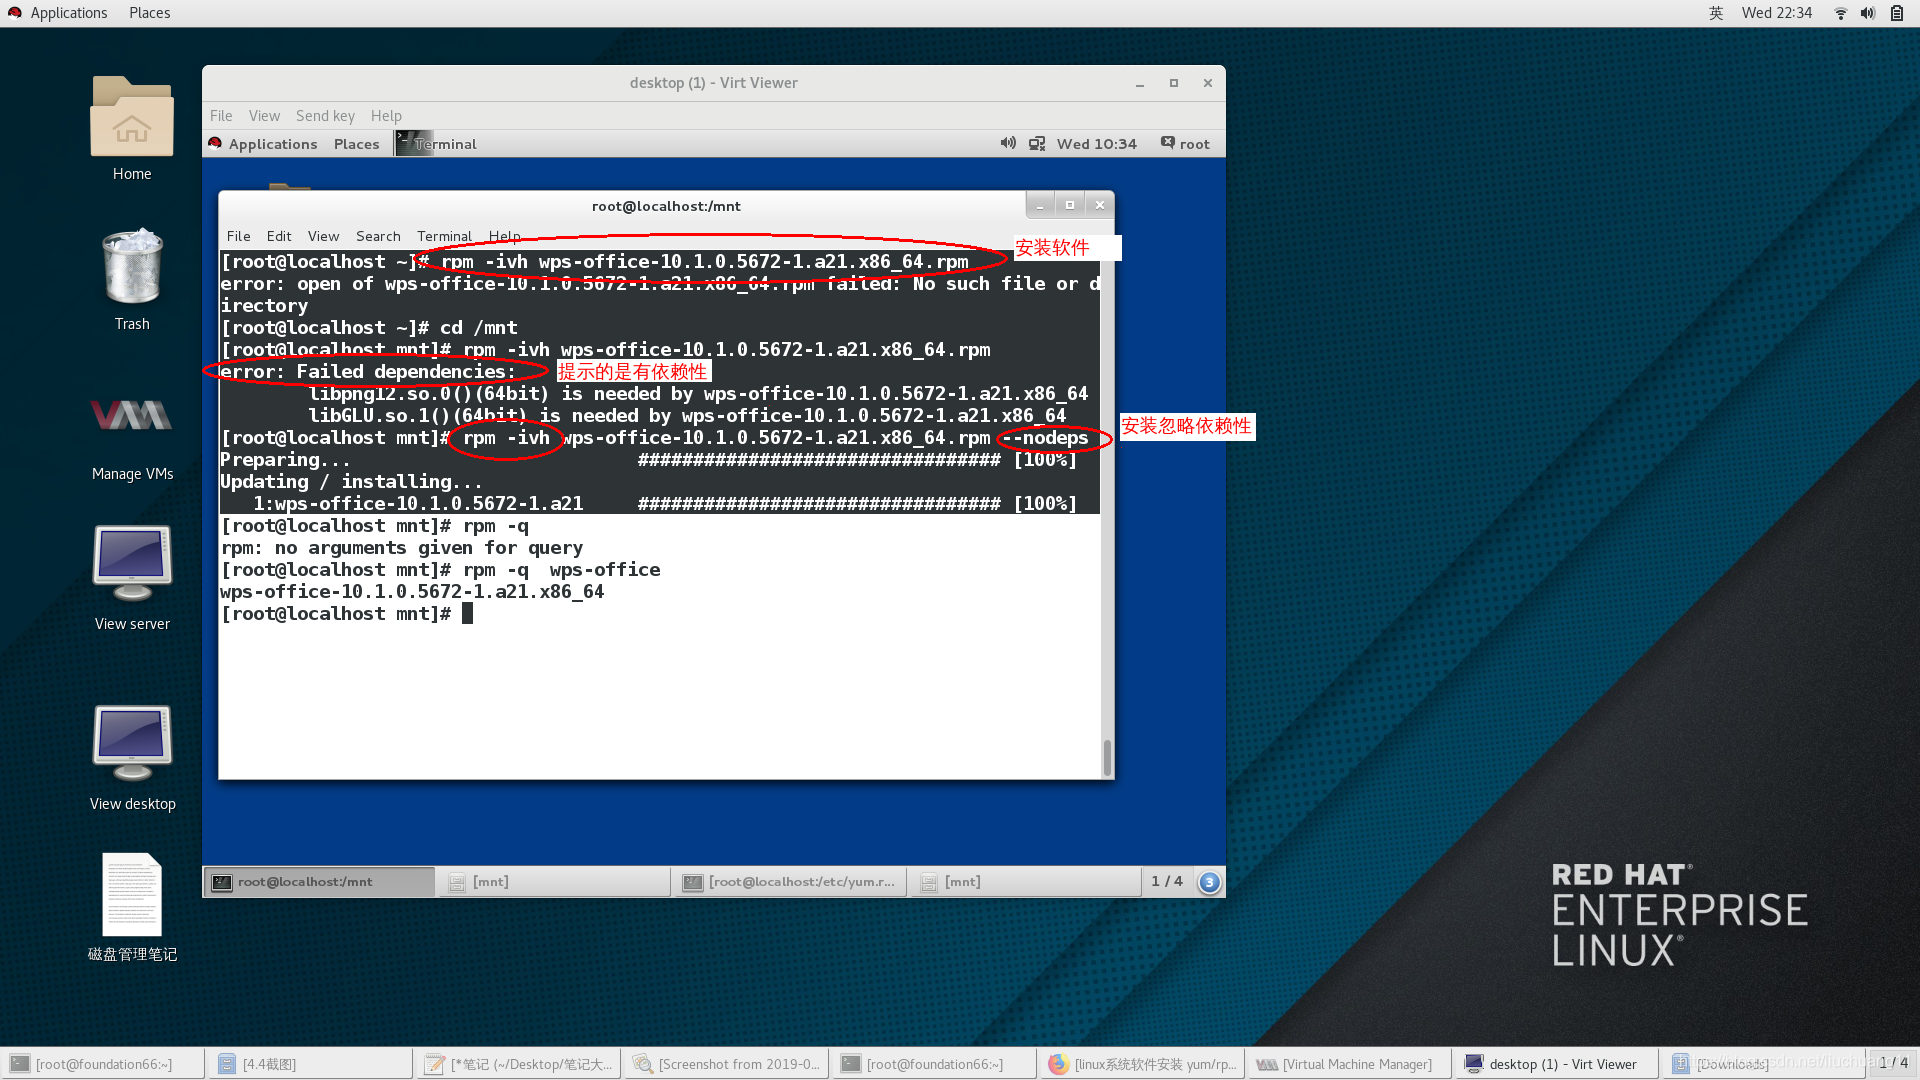Open terminal Terminal menu
The image size is (1920, 1080).
tap(444, 236)
